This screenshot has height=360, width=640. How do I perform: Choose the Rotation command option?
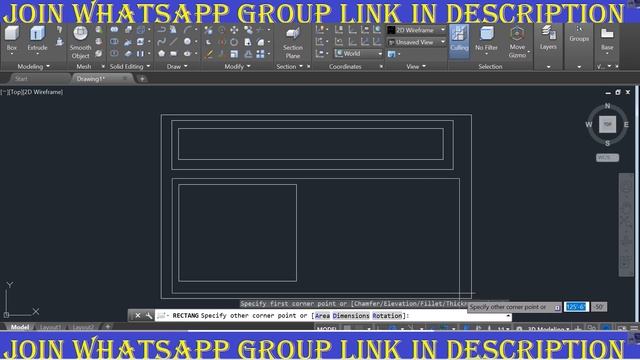tap(387, 316)
